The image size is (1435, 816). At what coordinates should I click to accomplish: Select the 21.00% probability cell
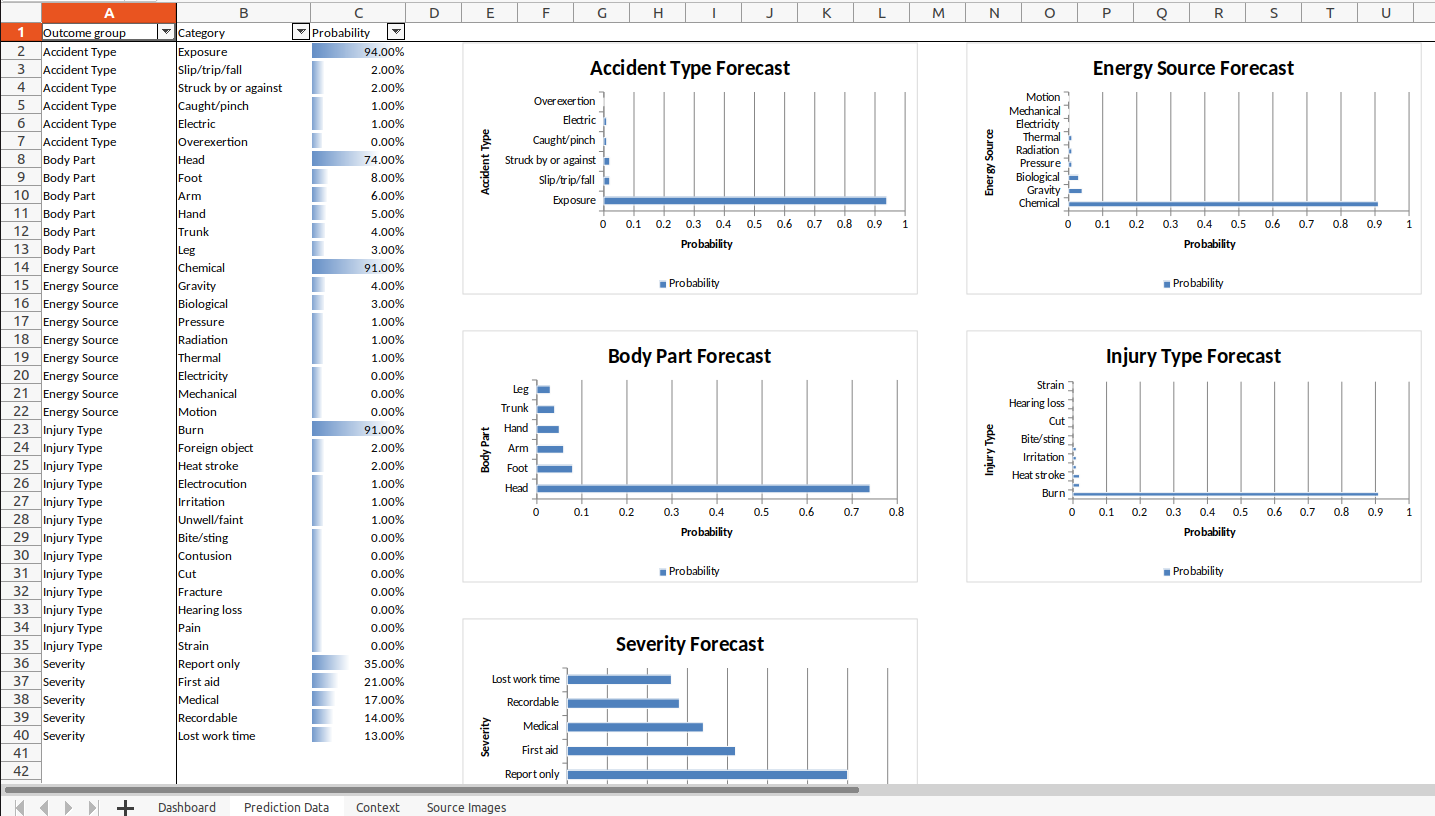click(x=358, y=681)
